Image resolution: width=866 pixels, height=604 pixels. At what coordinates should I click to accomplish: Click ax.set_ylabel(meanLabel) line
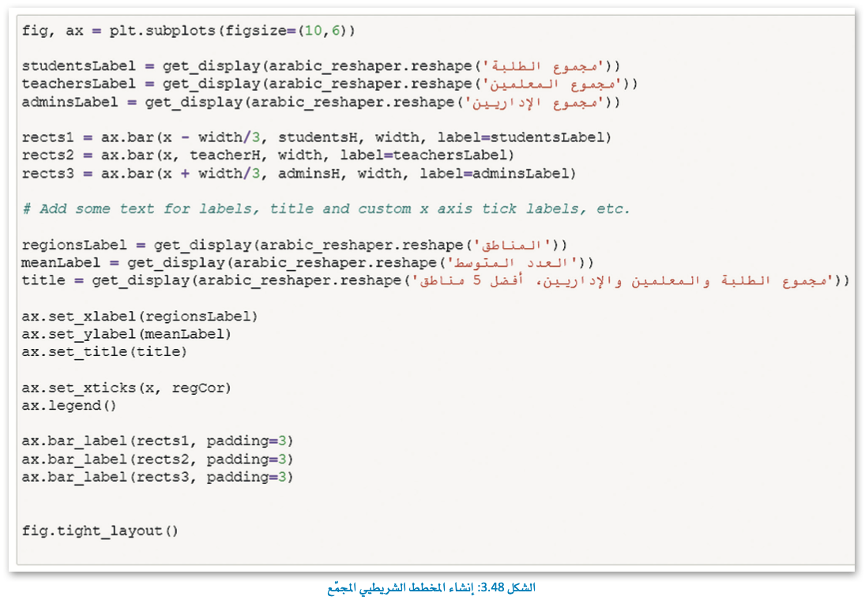pyautogui.click(x=126, y=334)
